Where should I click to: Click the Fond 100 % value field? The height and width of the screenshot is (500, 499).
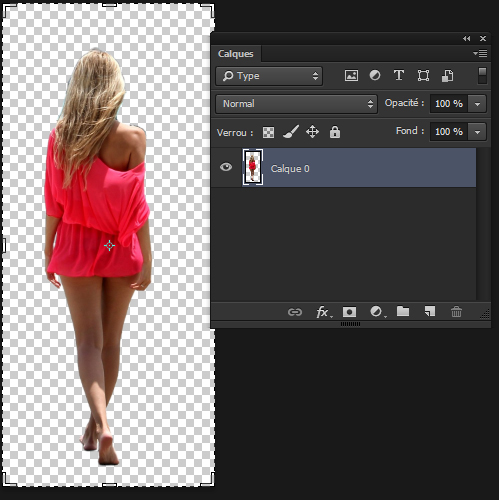tap(449, 132)
